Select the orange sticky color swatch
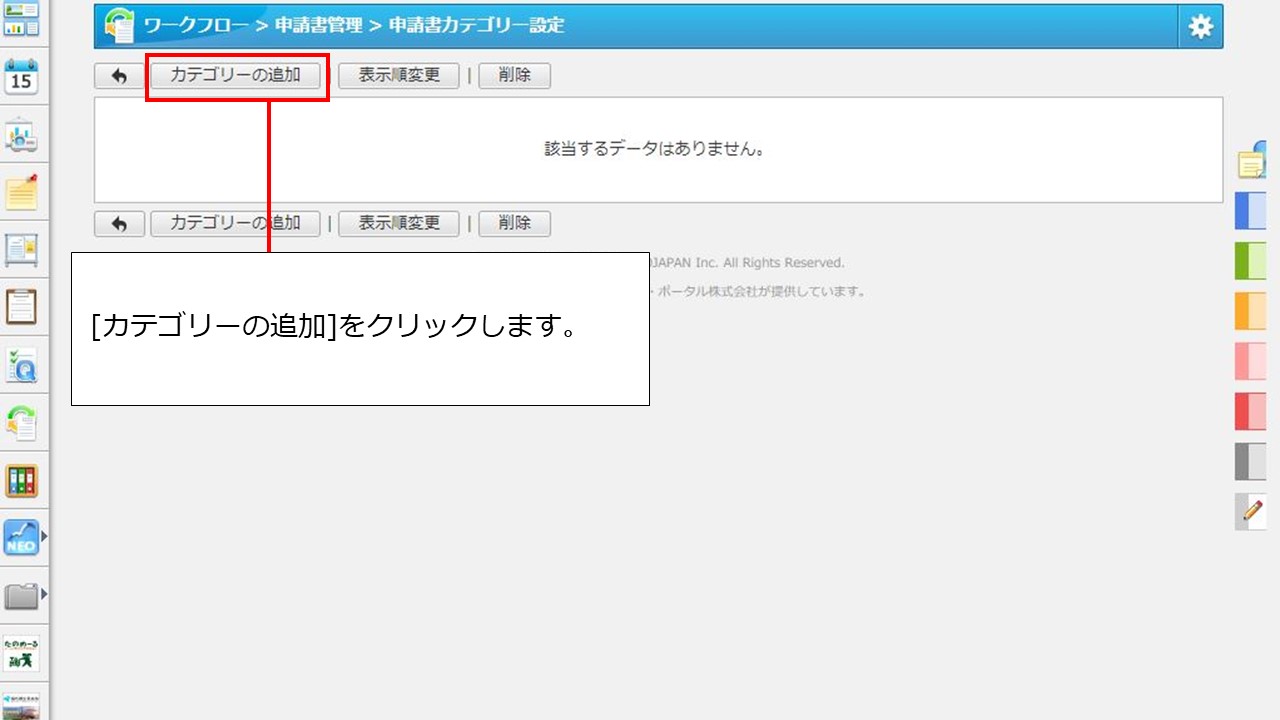 (x=1251, y=311)
